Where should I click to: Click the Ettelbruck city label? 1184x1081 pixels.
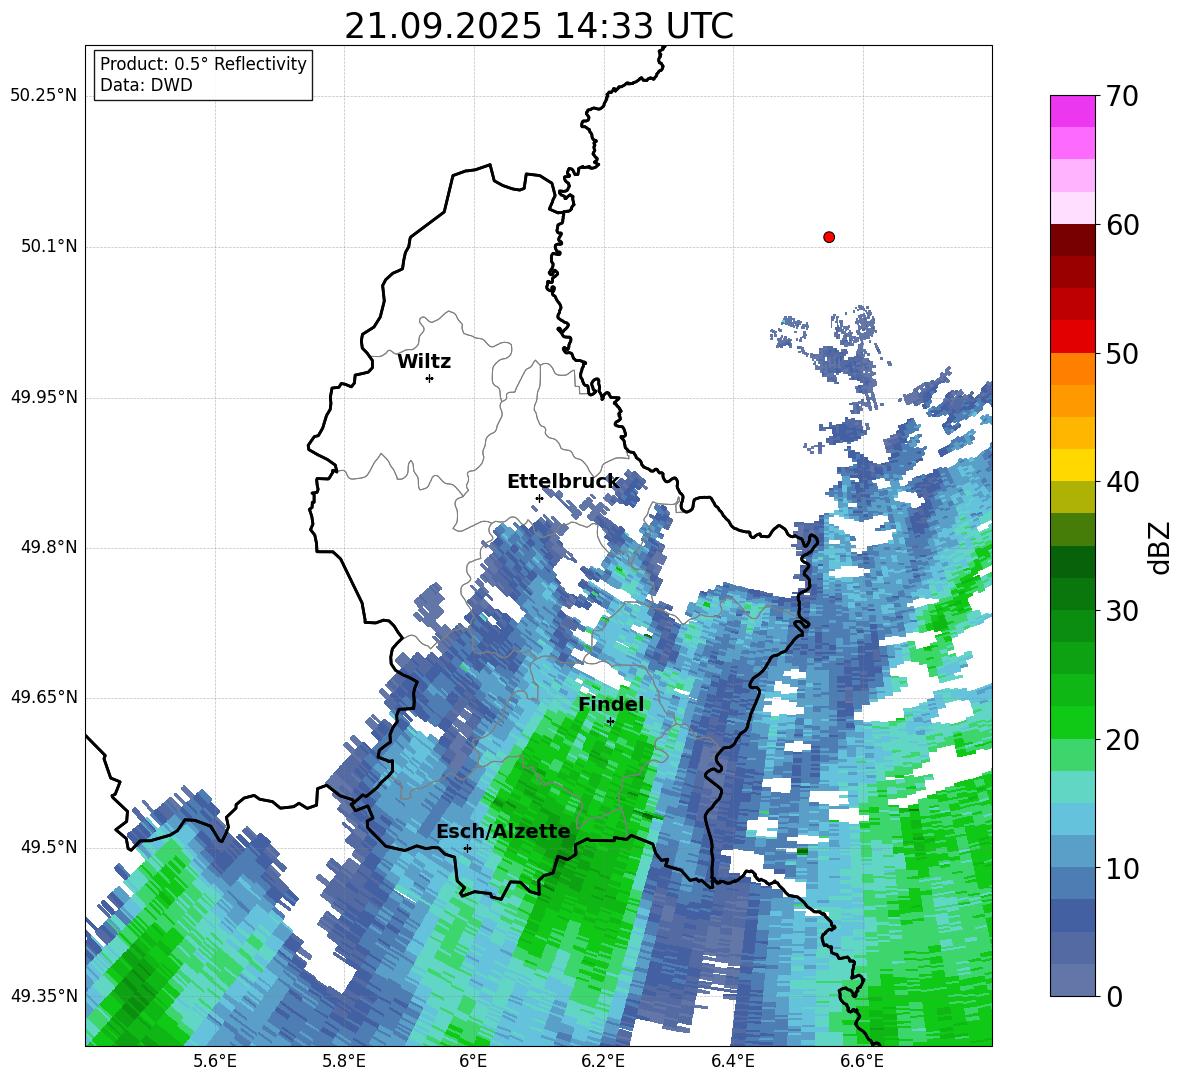tap(563, 482)
